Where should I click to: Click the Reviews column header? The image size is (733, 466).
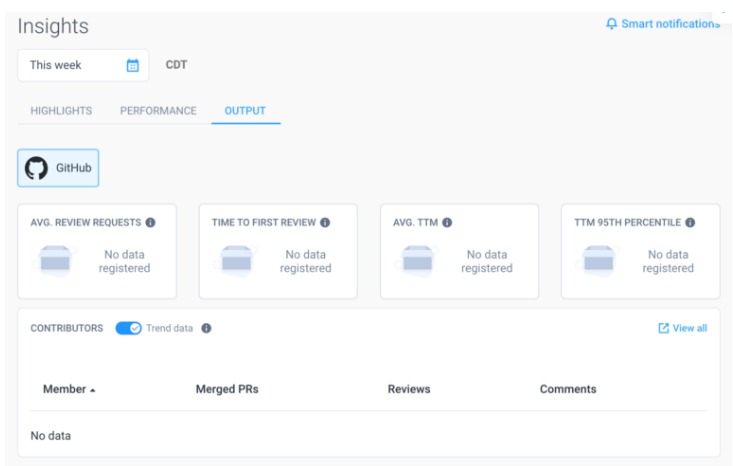coord(408,389)
